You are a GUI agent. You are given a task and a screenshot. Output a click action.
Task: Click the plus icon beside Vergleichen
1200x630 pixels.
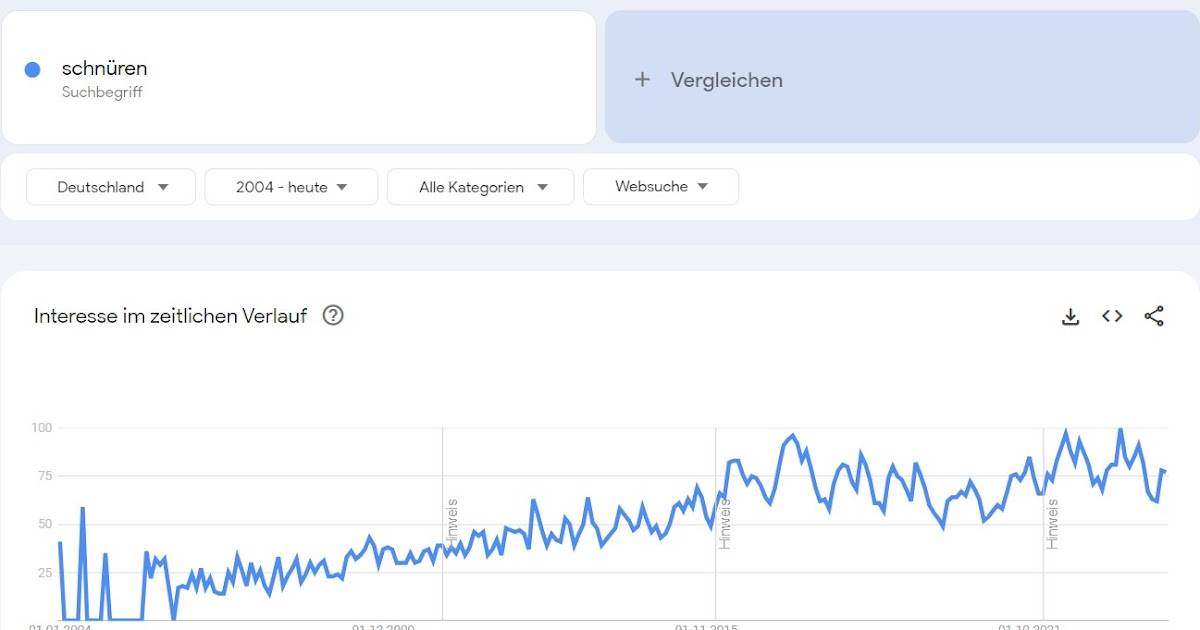pos(643,80)
